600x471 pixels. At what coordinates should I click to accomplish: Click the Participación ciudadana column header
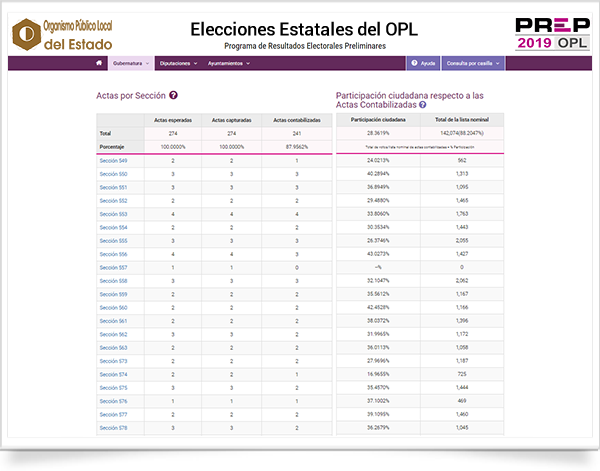(378, 120)
